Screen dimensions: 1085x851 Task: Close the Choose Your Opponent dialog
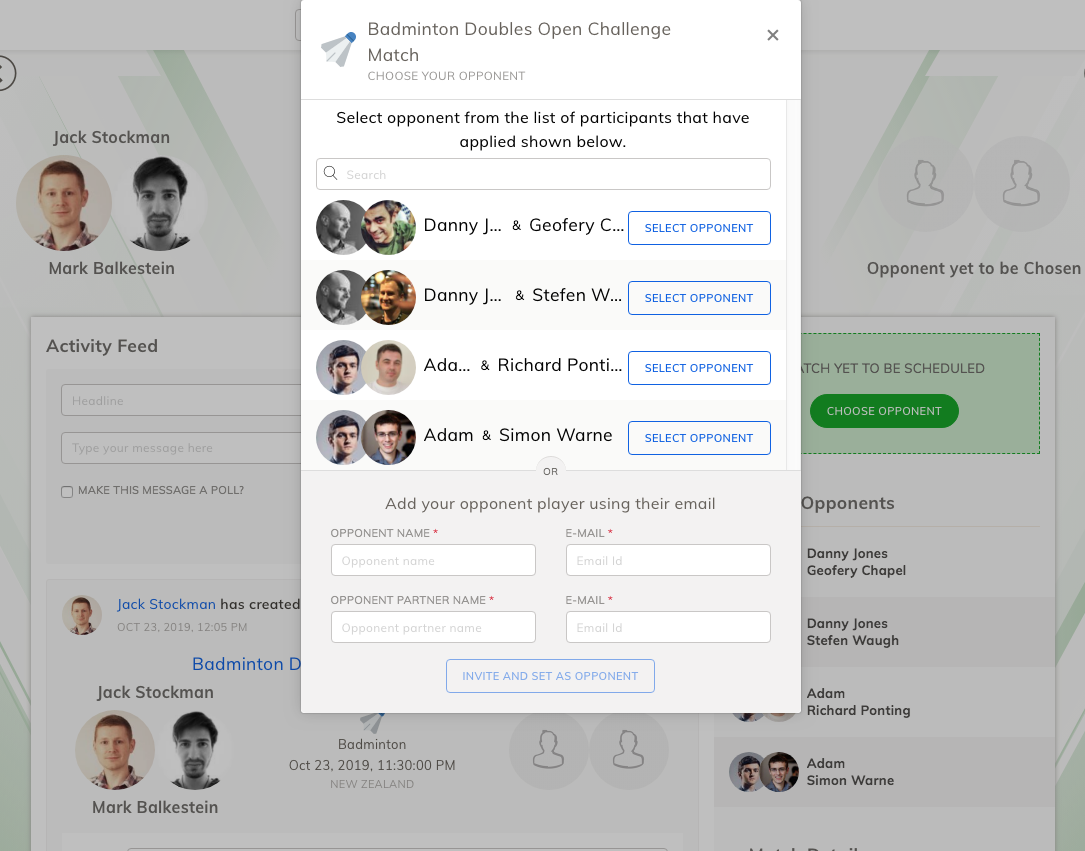[x=772, y=35]
